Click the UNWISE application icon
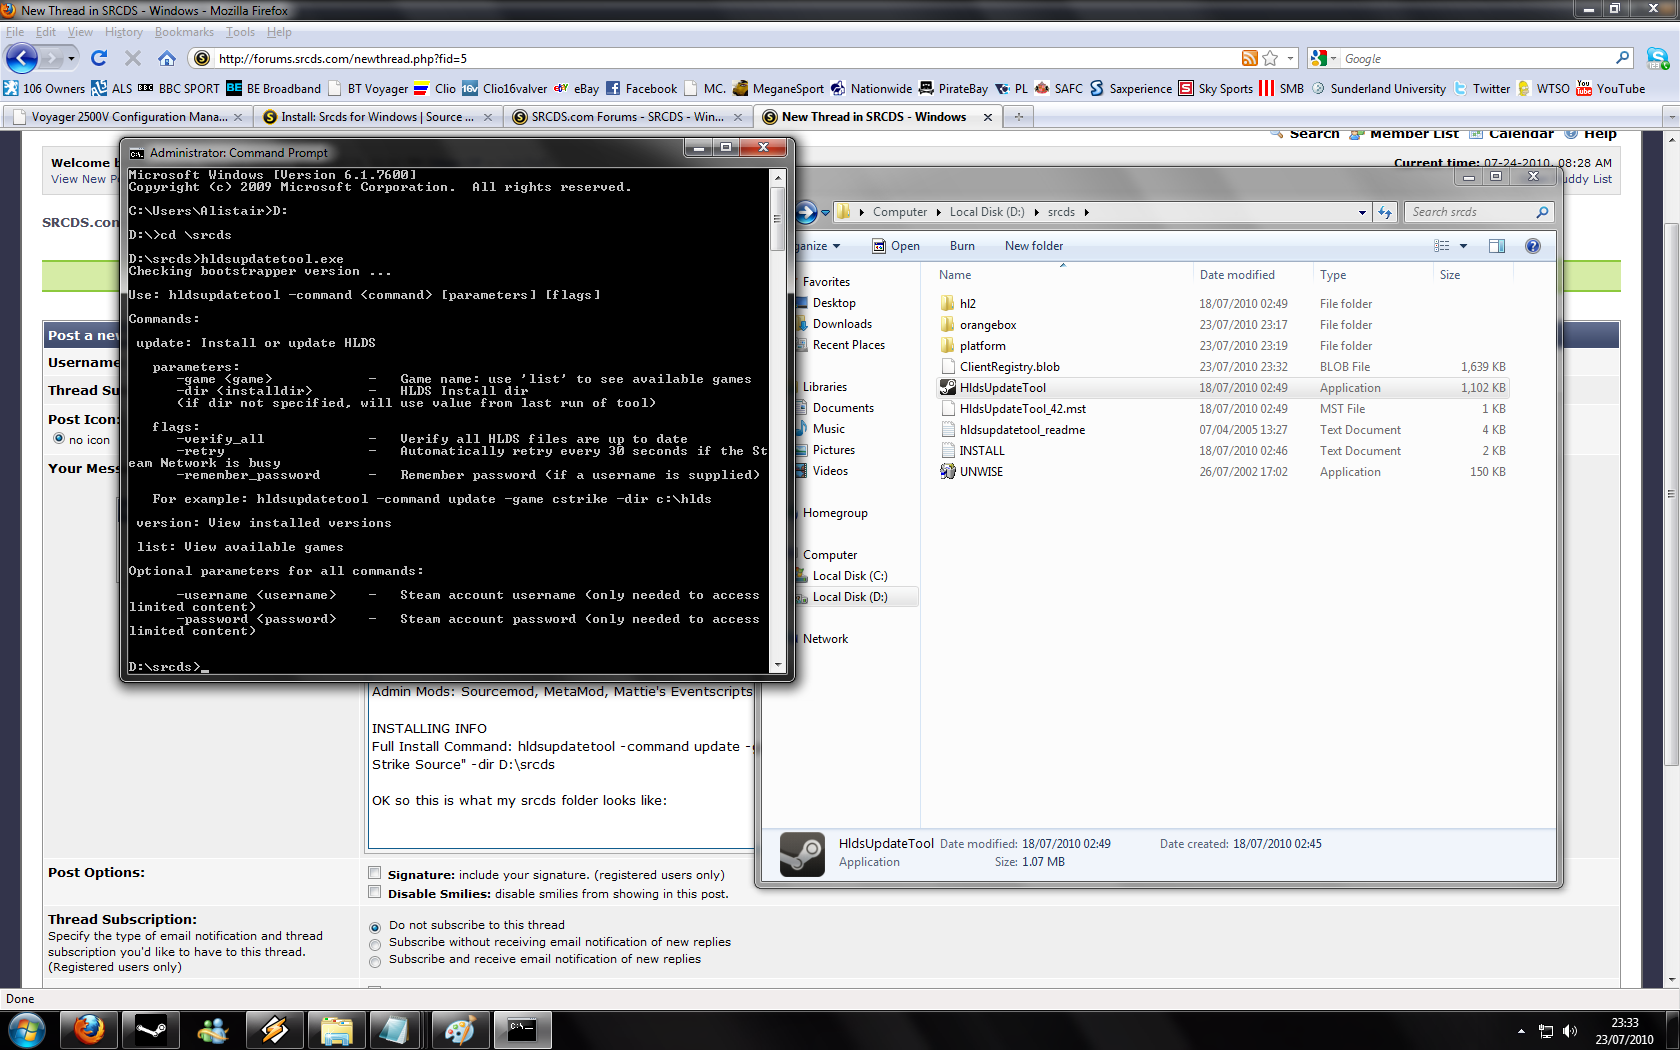The width and height of the screenshot is (1680, 1050). coord(948,471)
